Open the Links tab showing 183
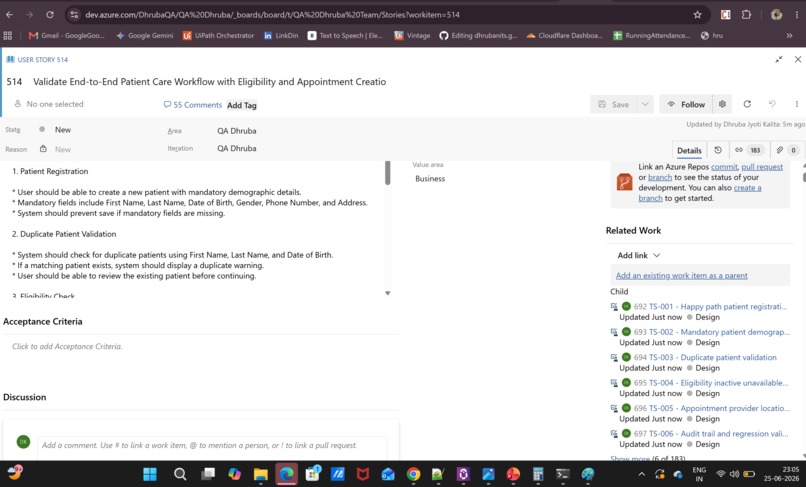The image size is (806, 487). 747,150
